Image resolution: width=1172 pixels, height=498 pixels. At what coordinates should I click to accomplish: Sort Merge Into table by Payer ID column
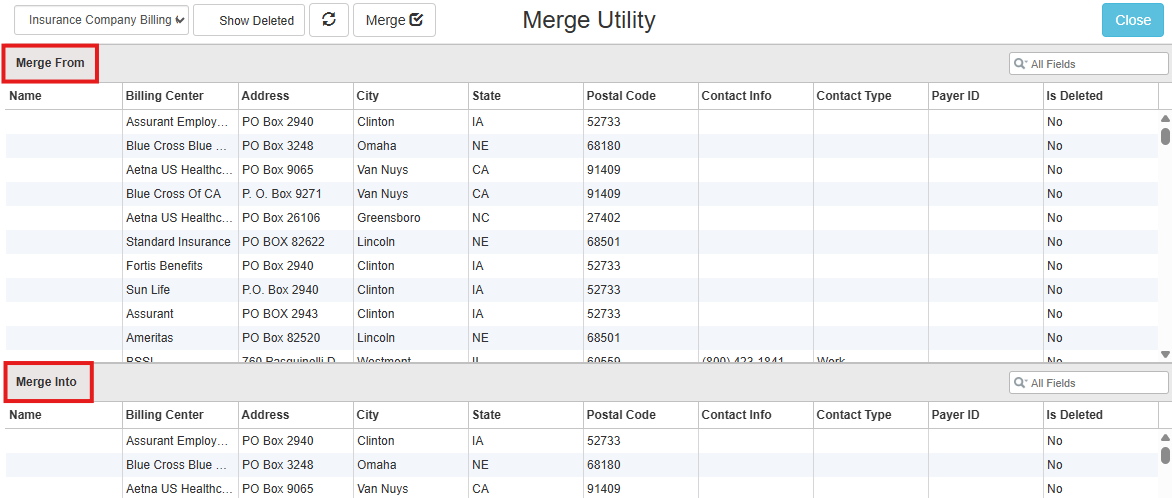point(986,415)
